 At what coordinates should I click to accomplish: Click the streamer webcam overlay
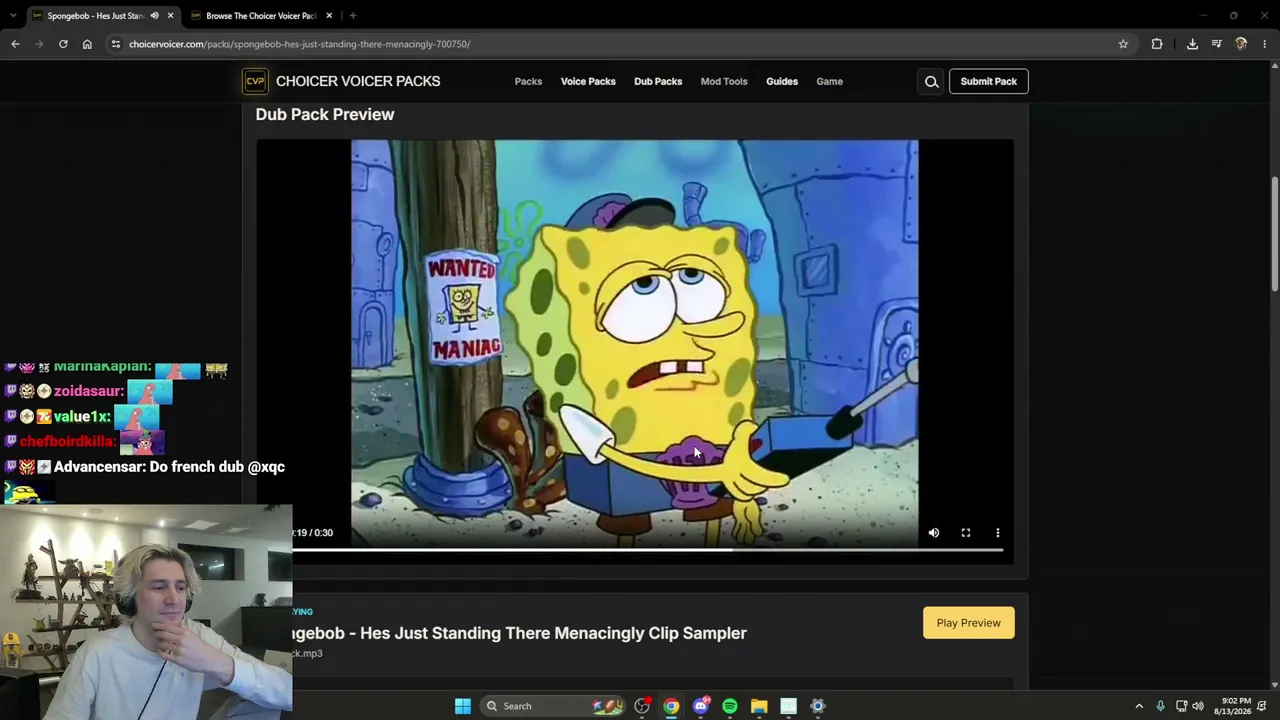(146, 612)
